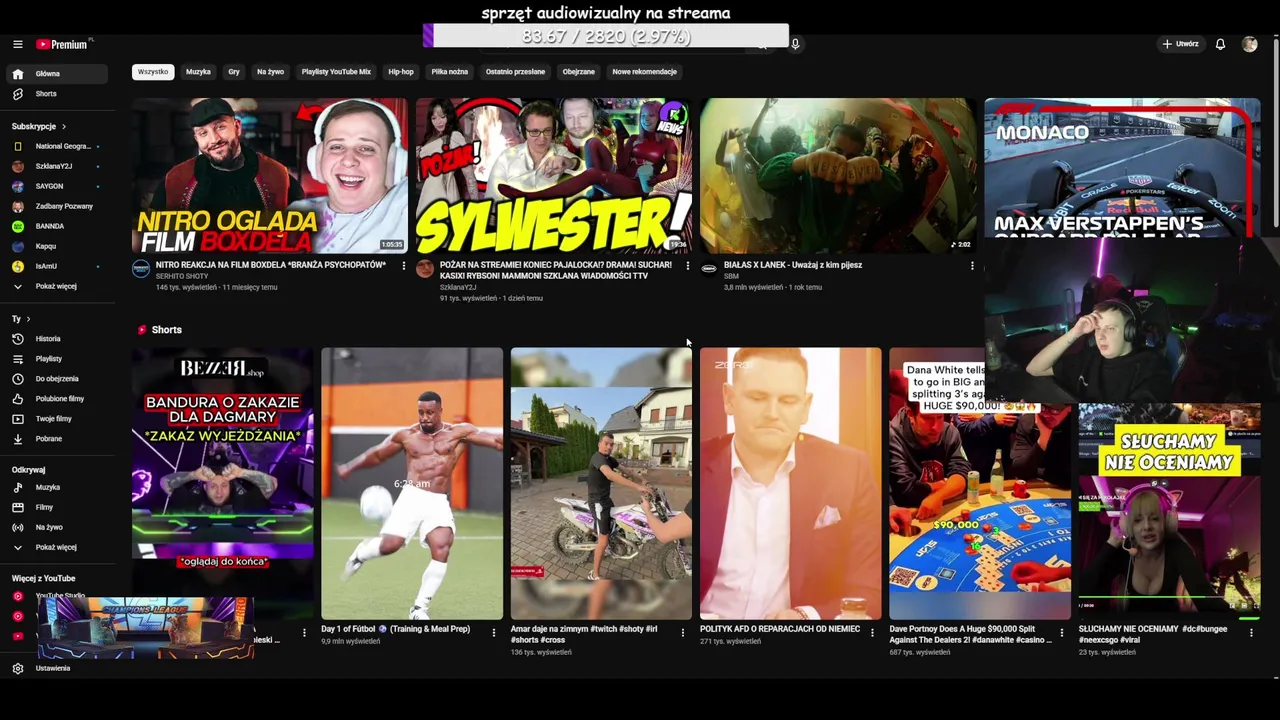
Task: Open options for Polityk AfD short
Action: coord(872,632)
